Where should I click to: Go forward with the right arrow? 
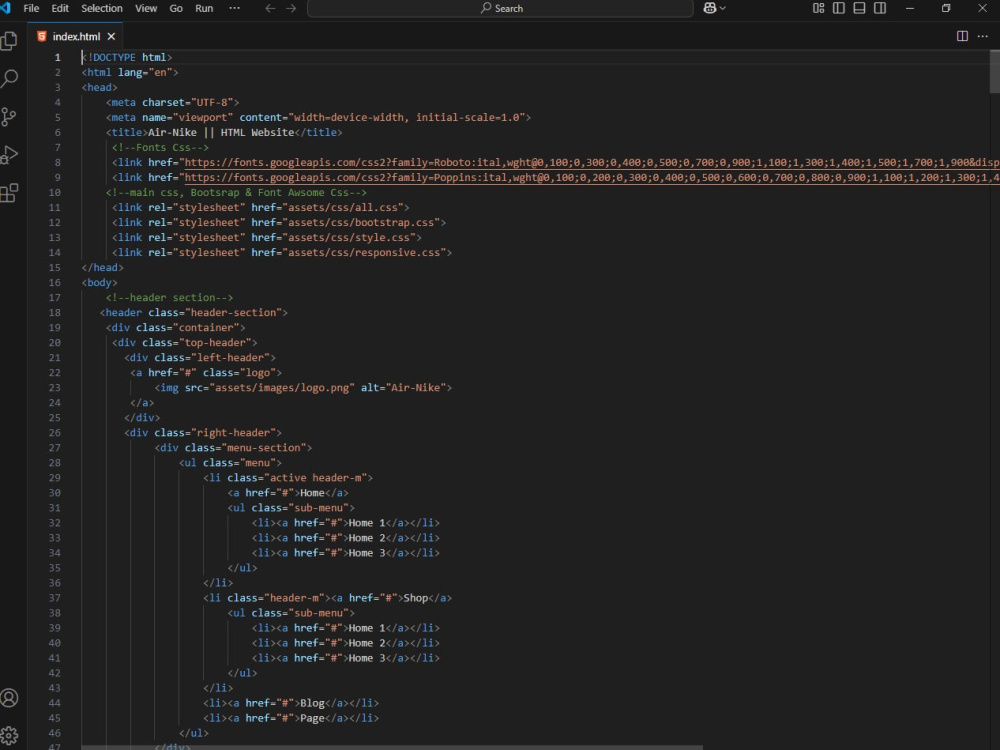pyautogui.click(x=291, y=8)
